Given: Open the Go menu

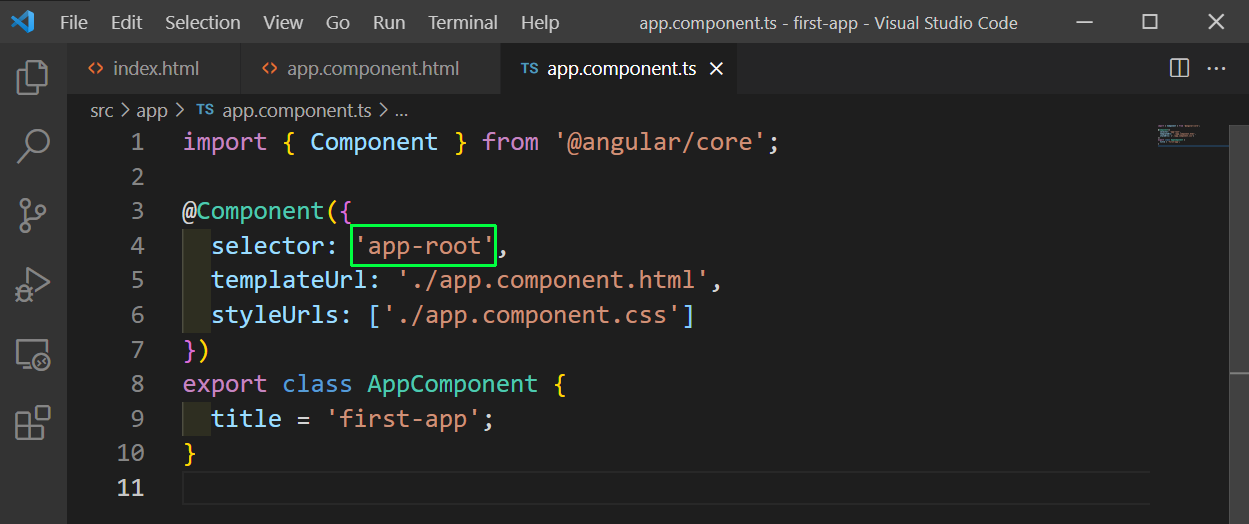Looking at the screenshot, I should coord(338,22).
